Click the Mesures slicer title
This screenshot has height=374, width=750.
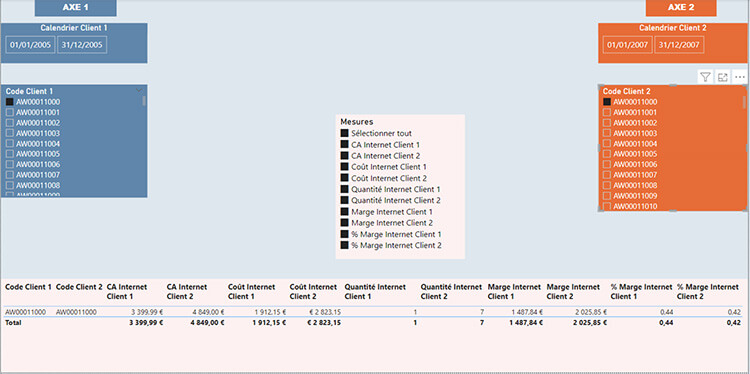(357, 121)
